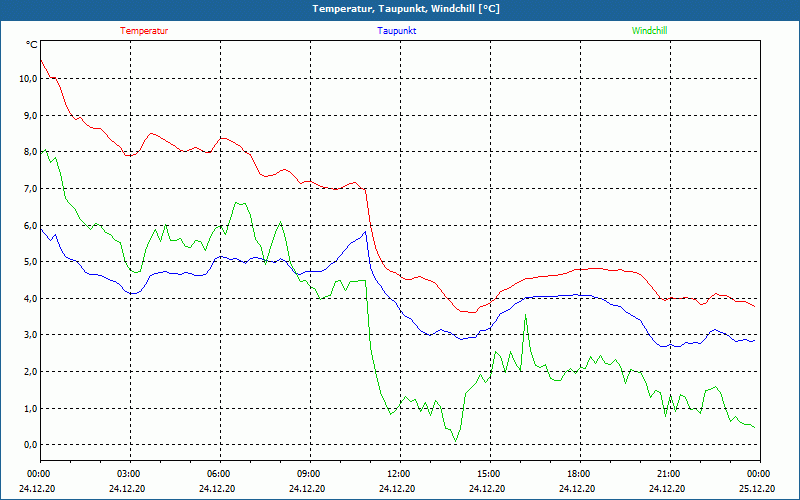Click the 2,0 y-axis value
Screen dimensions: 800x500
[x=30, y=371]
